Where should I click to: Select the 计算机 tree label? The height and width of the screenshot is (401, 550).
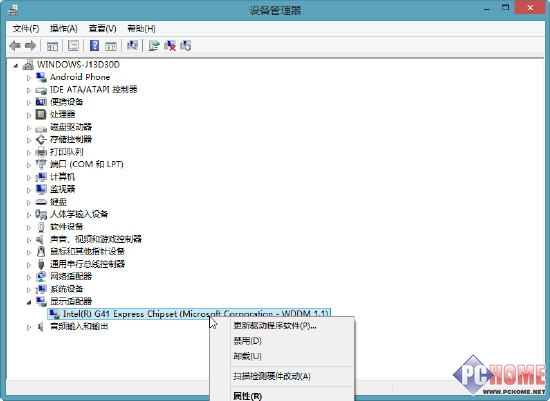(62, 177)
